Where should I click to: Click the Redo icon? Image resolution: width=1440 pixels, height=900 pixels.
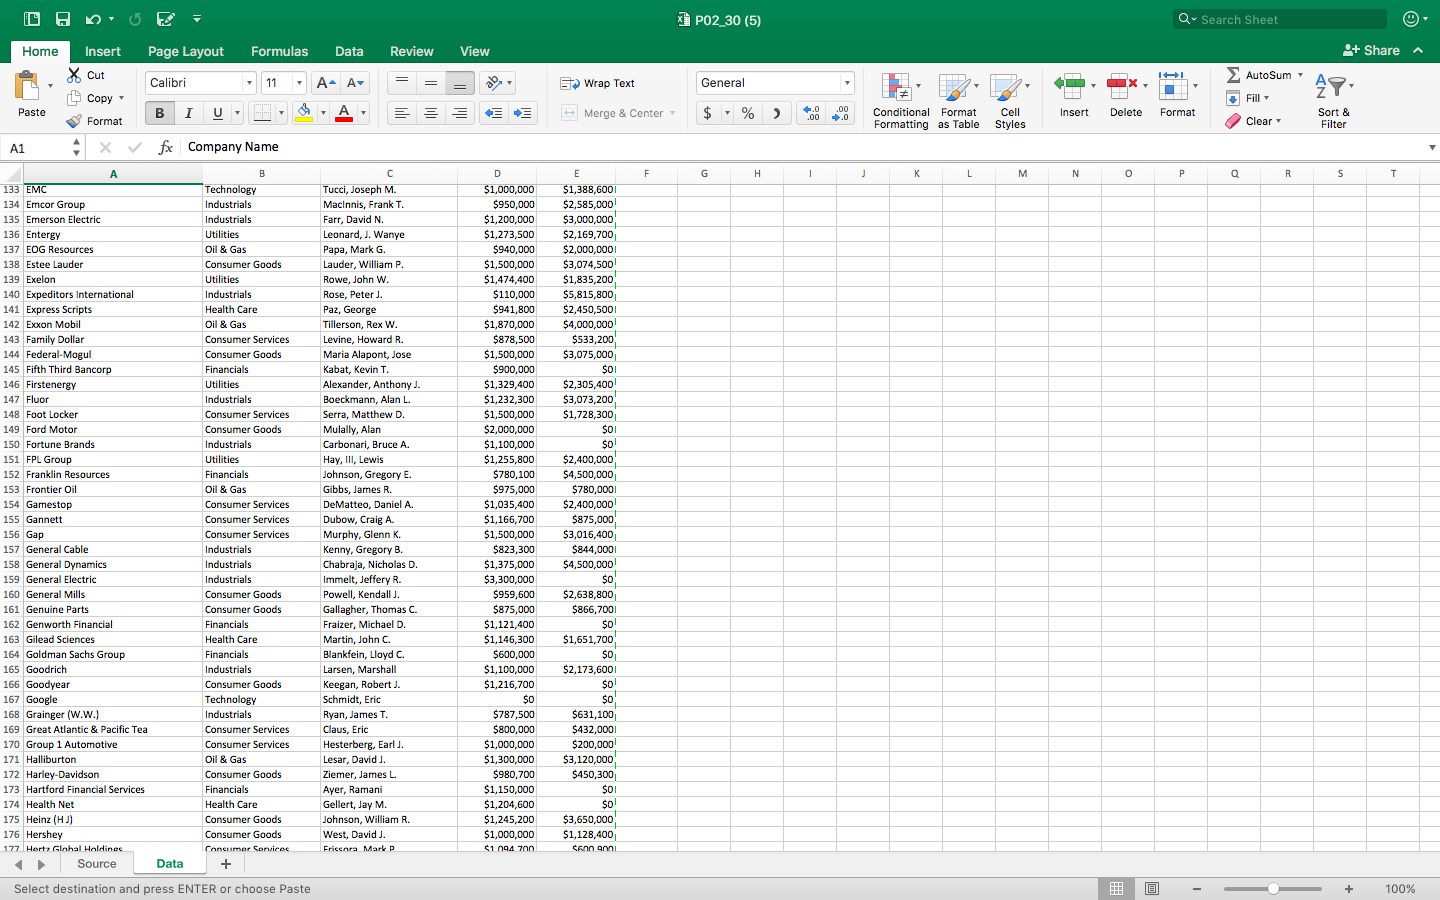tap(135, 19)
